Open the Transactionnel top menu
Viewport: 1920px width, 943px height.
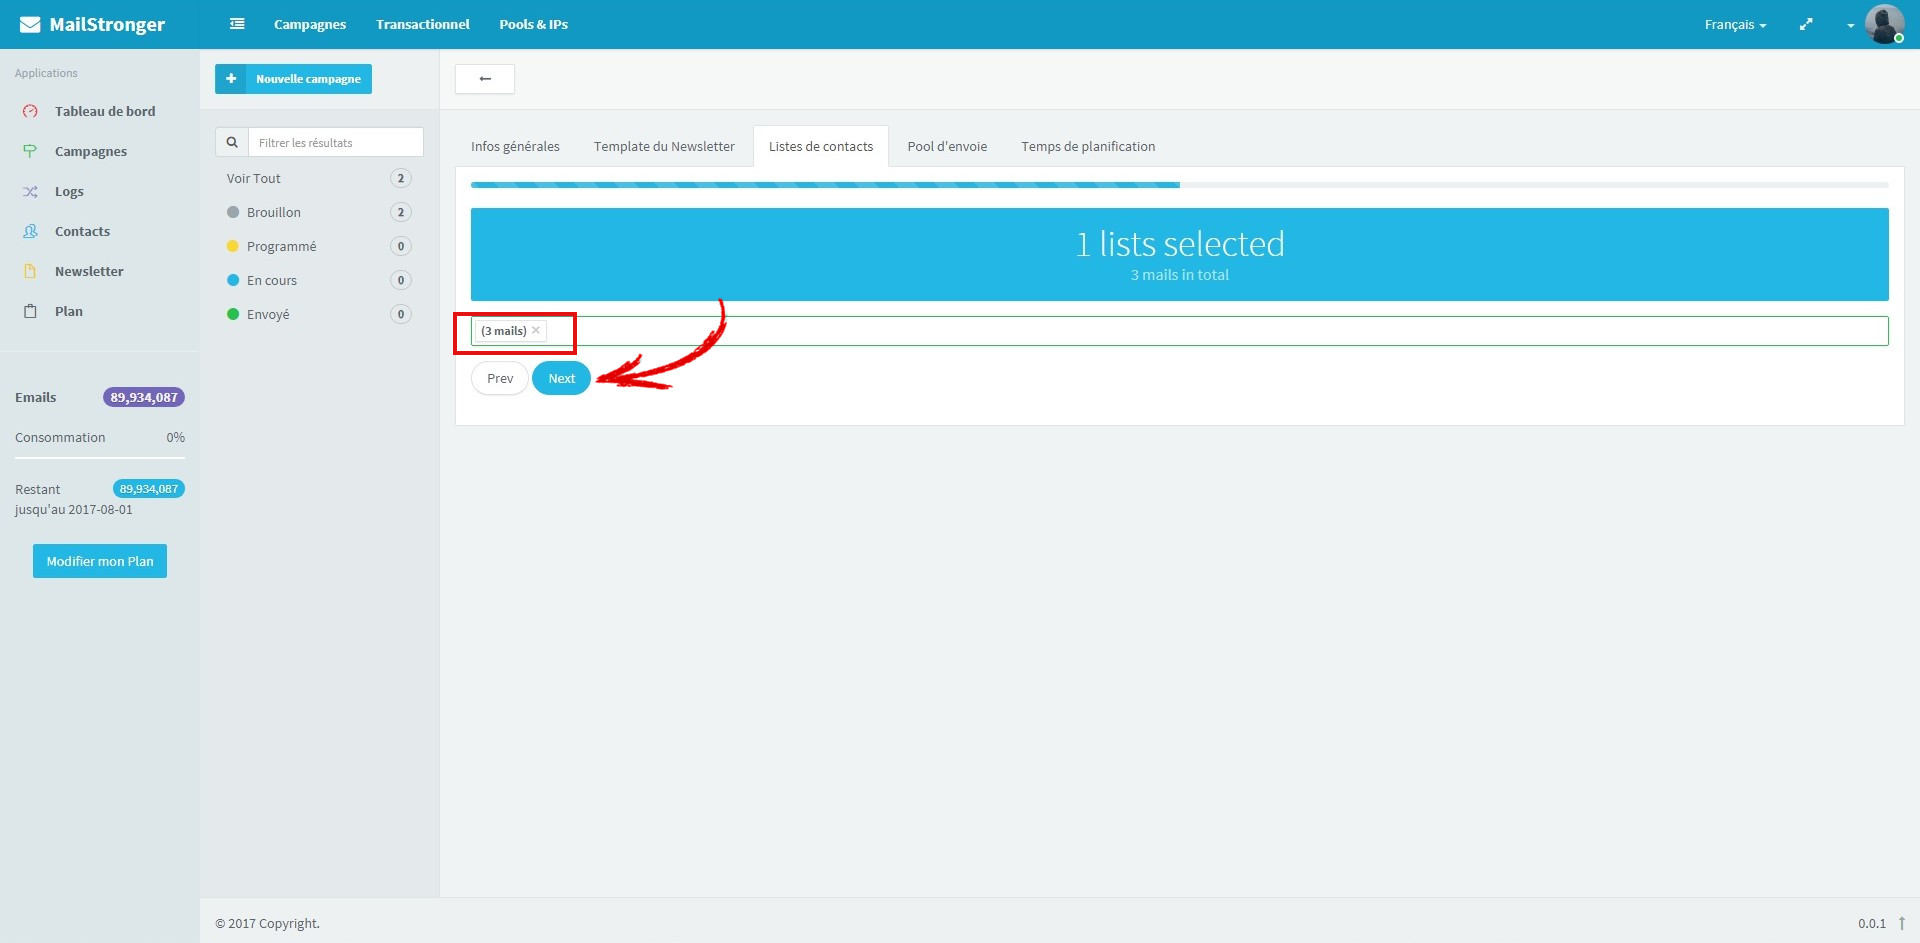pyautogui.click(x=422, y=24)
